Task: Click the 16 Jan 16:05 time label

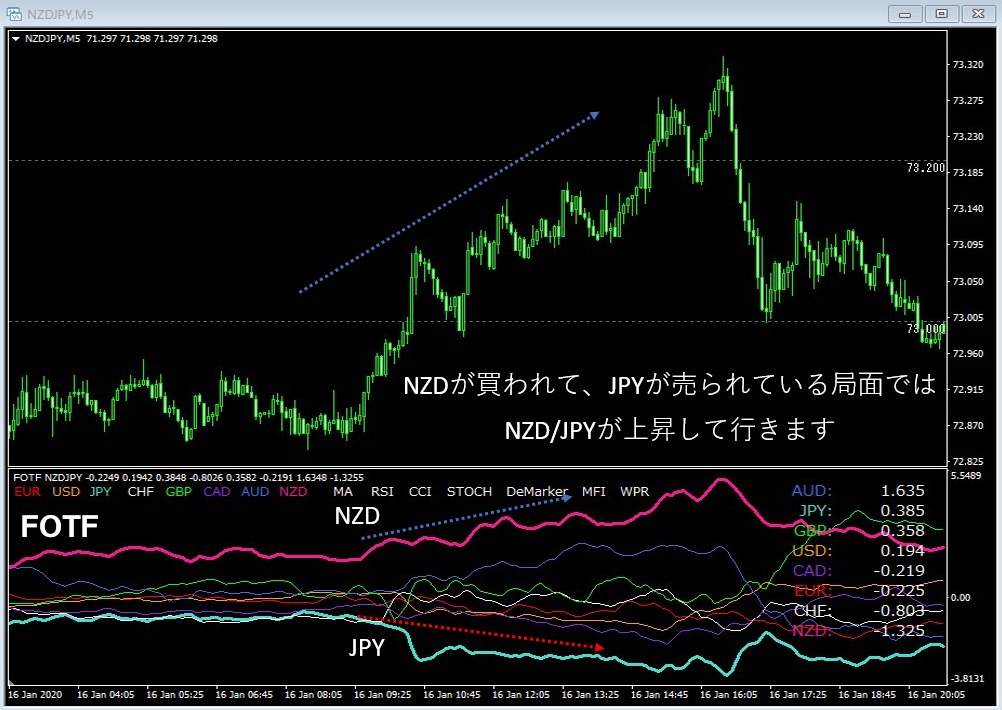Action: click(x=728, y=695)
